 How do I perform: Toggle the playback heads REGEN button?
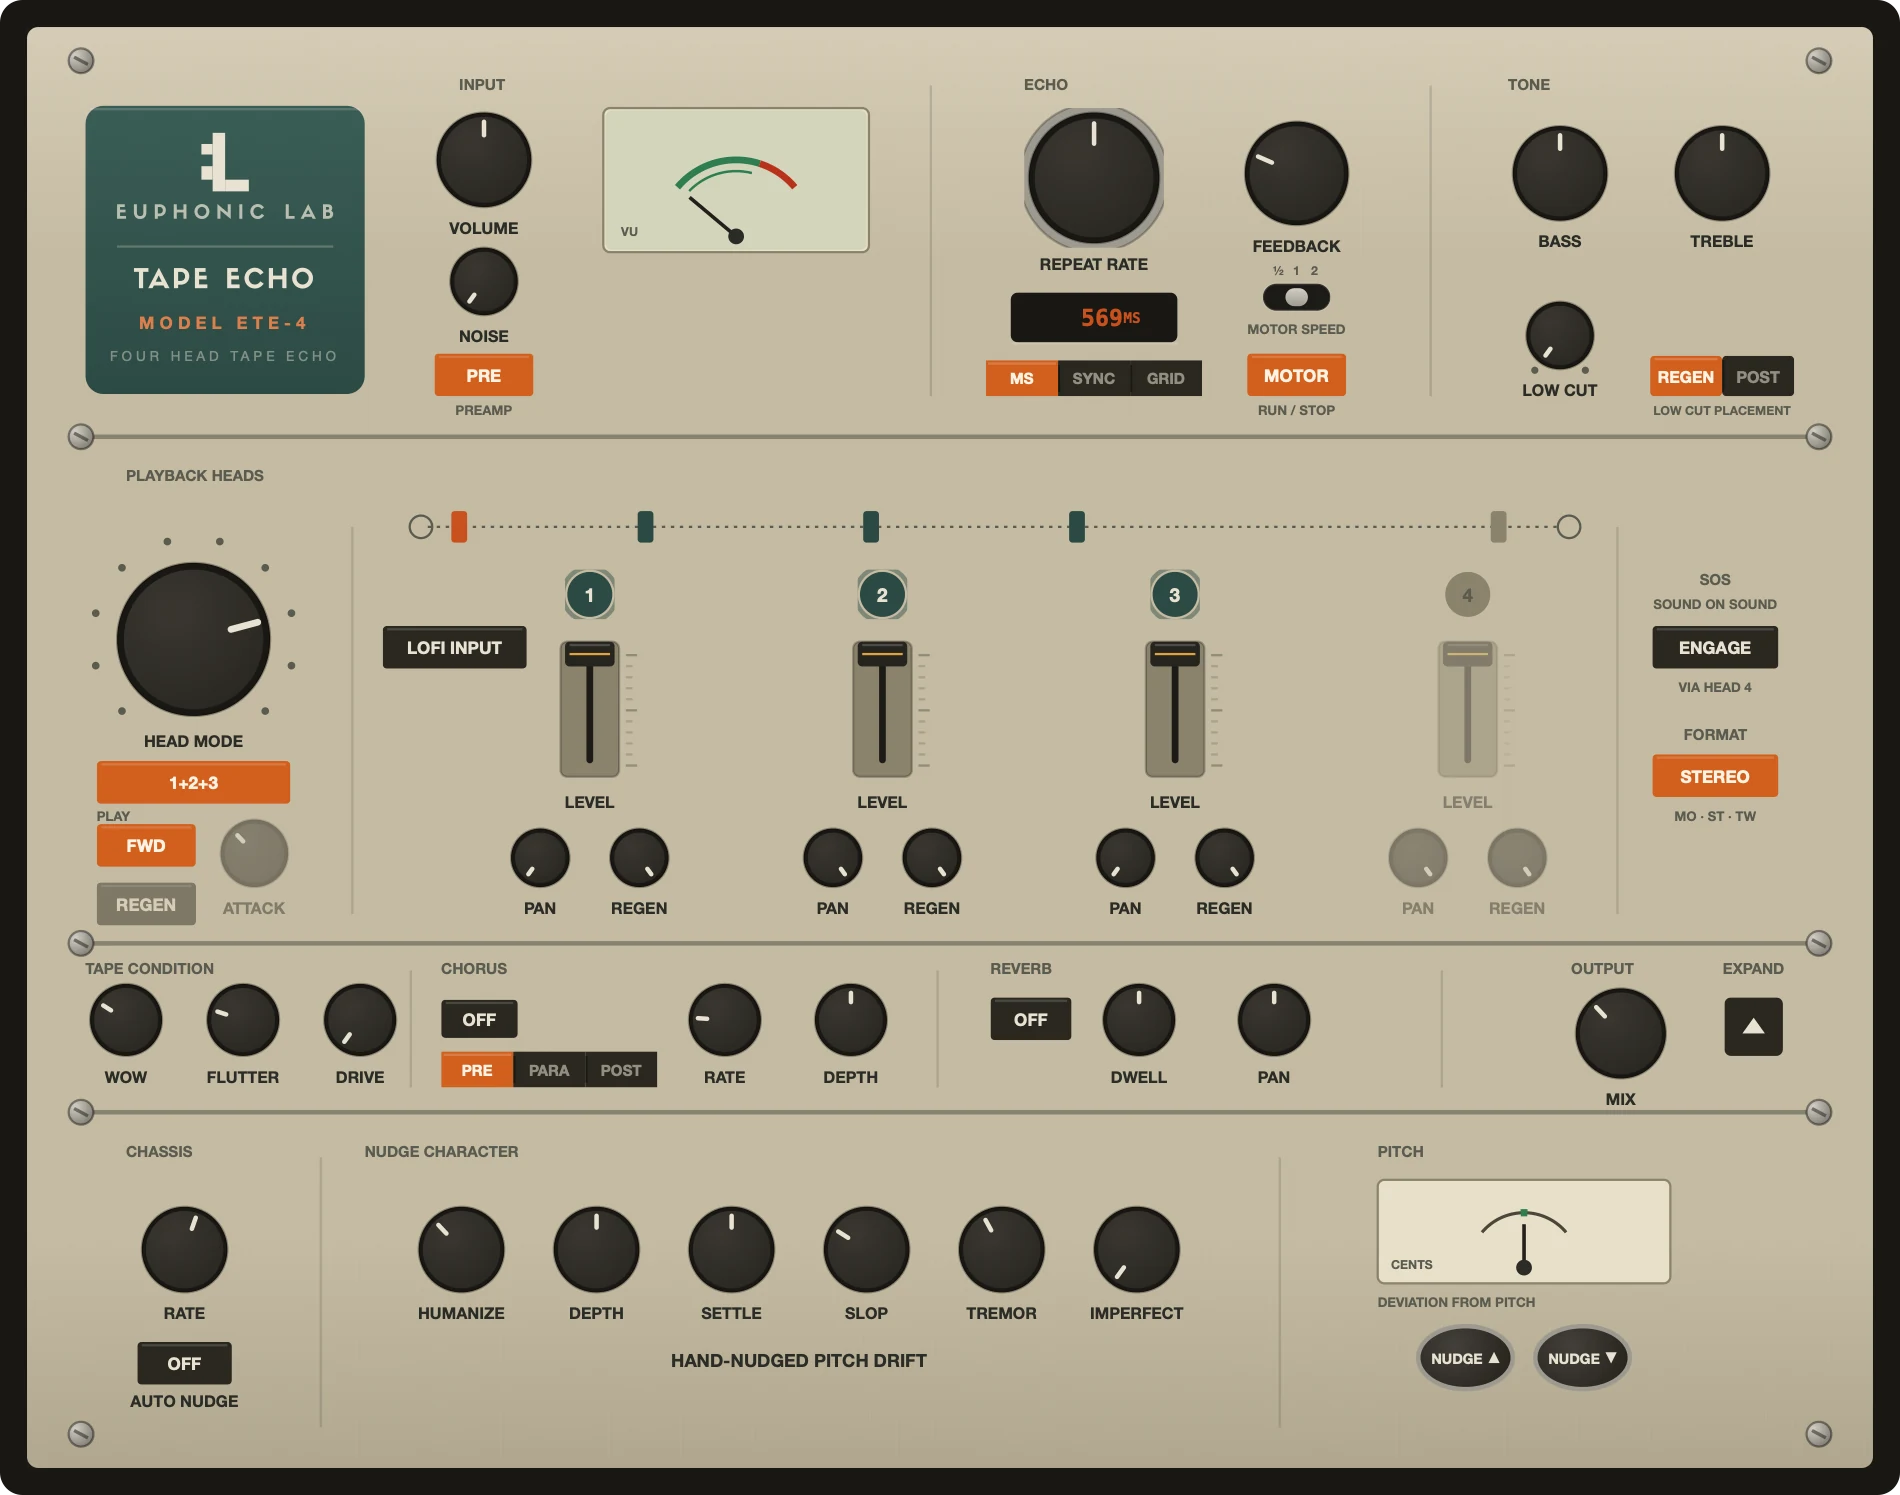point(146,904)
